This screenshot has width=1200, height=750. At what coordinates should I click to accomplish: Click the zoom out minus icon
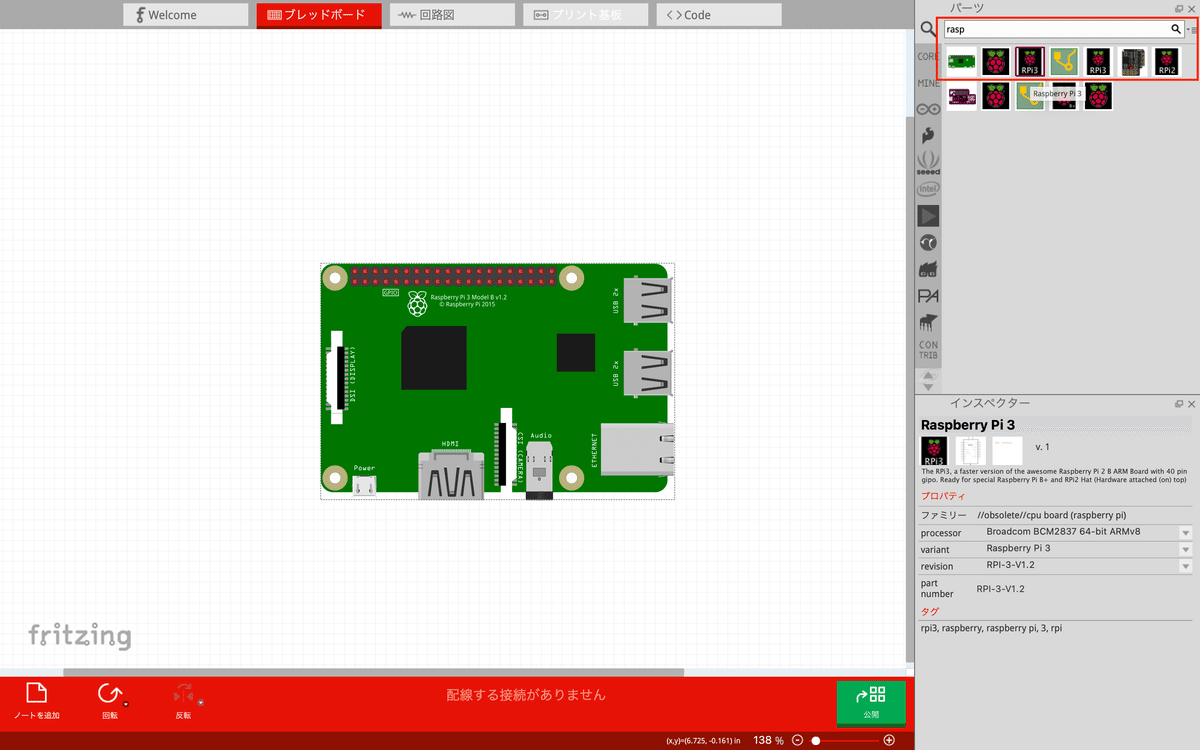[x=797, y=740]
